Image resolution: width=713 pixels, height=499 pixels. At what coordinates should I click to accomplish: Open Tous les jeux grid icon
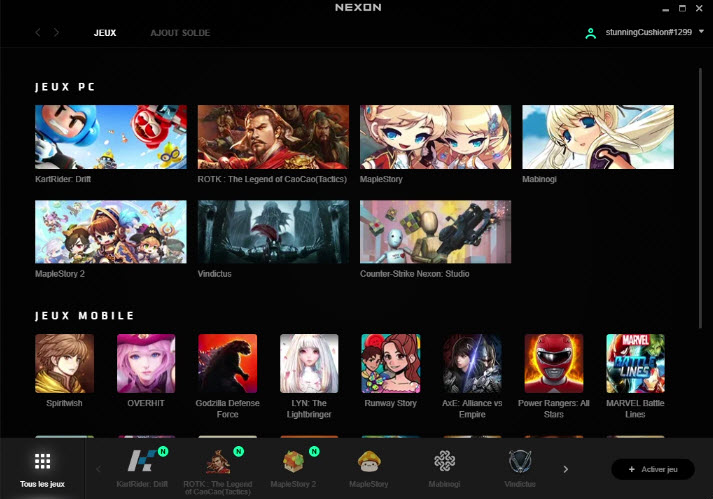click(42, 461)
